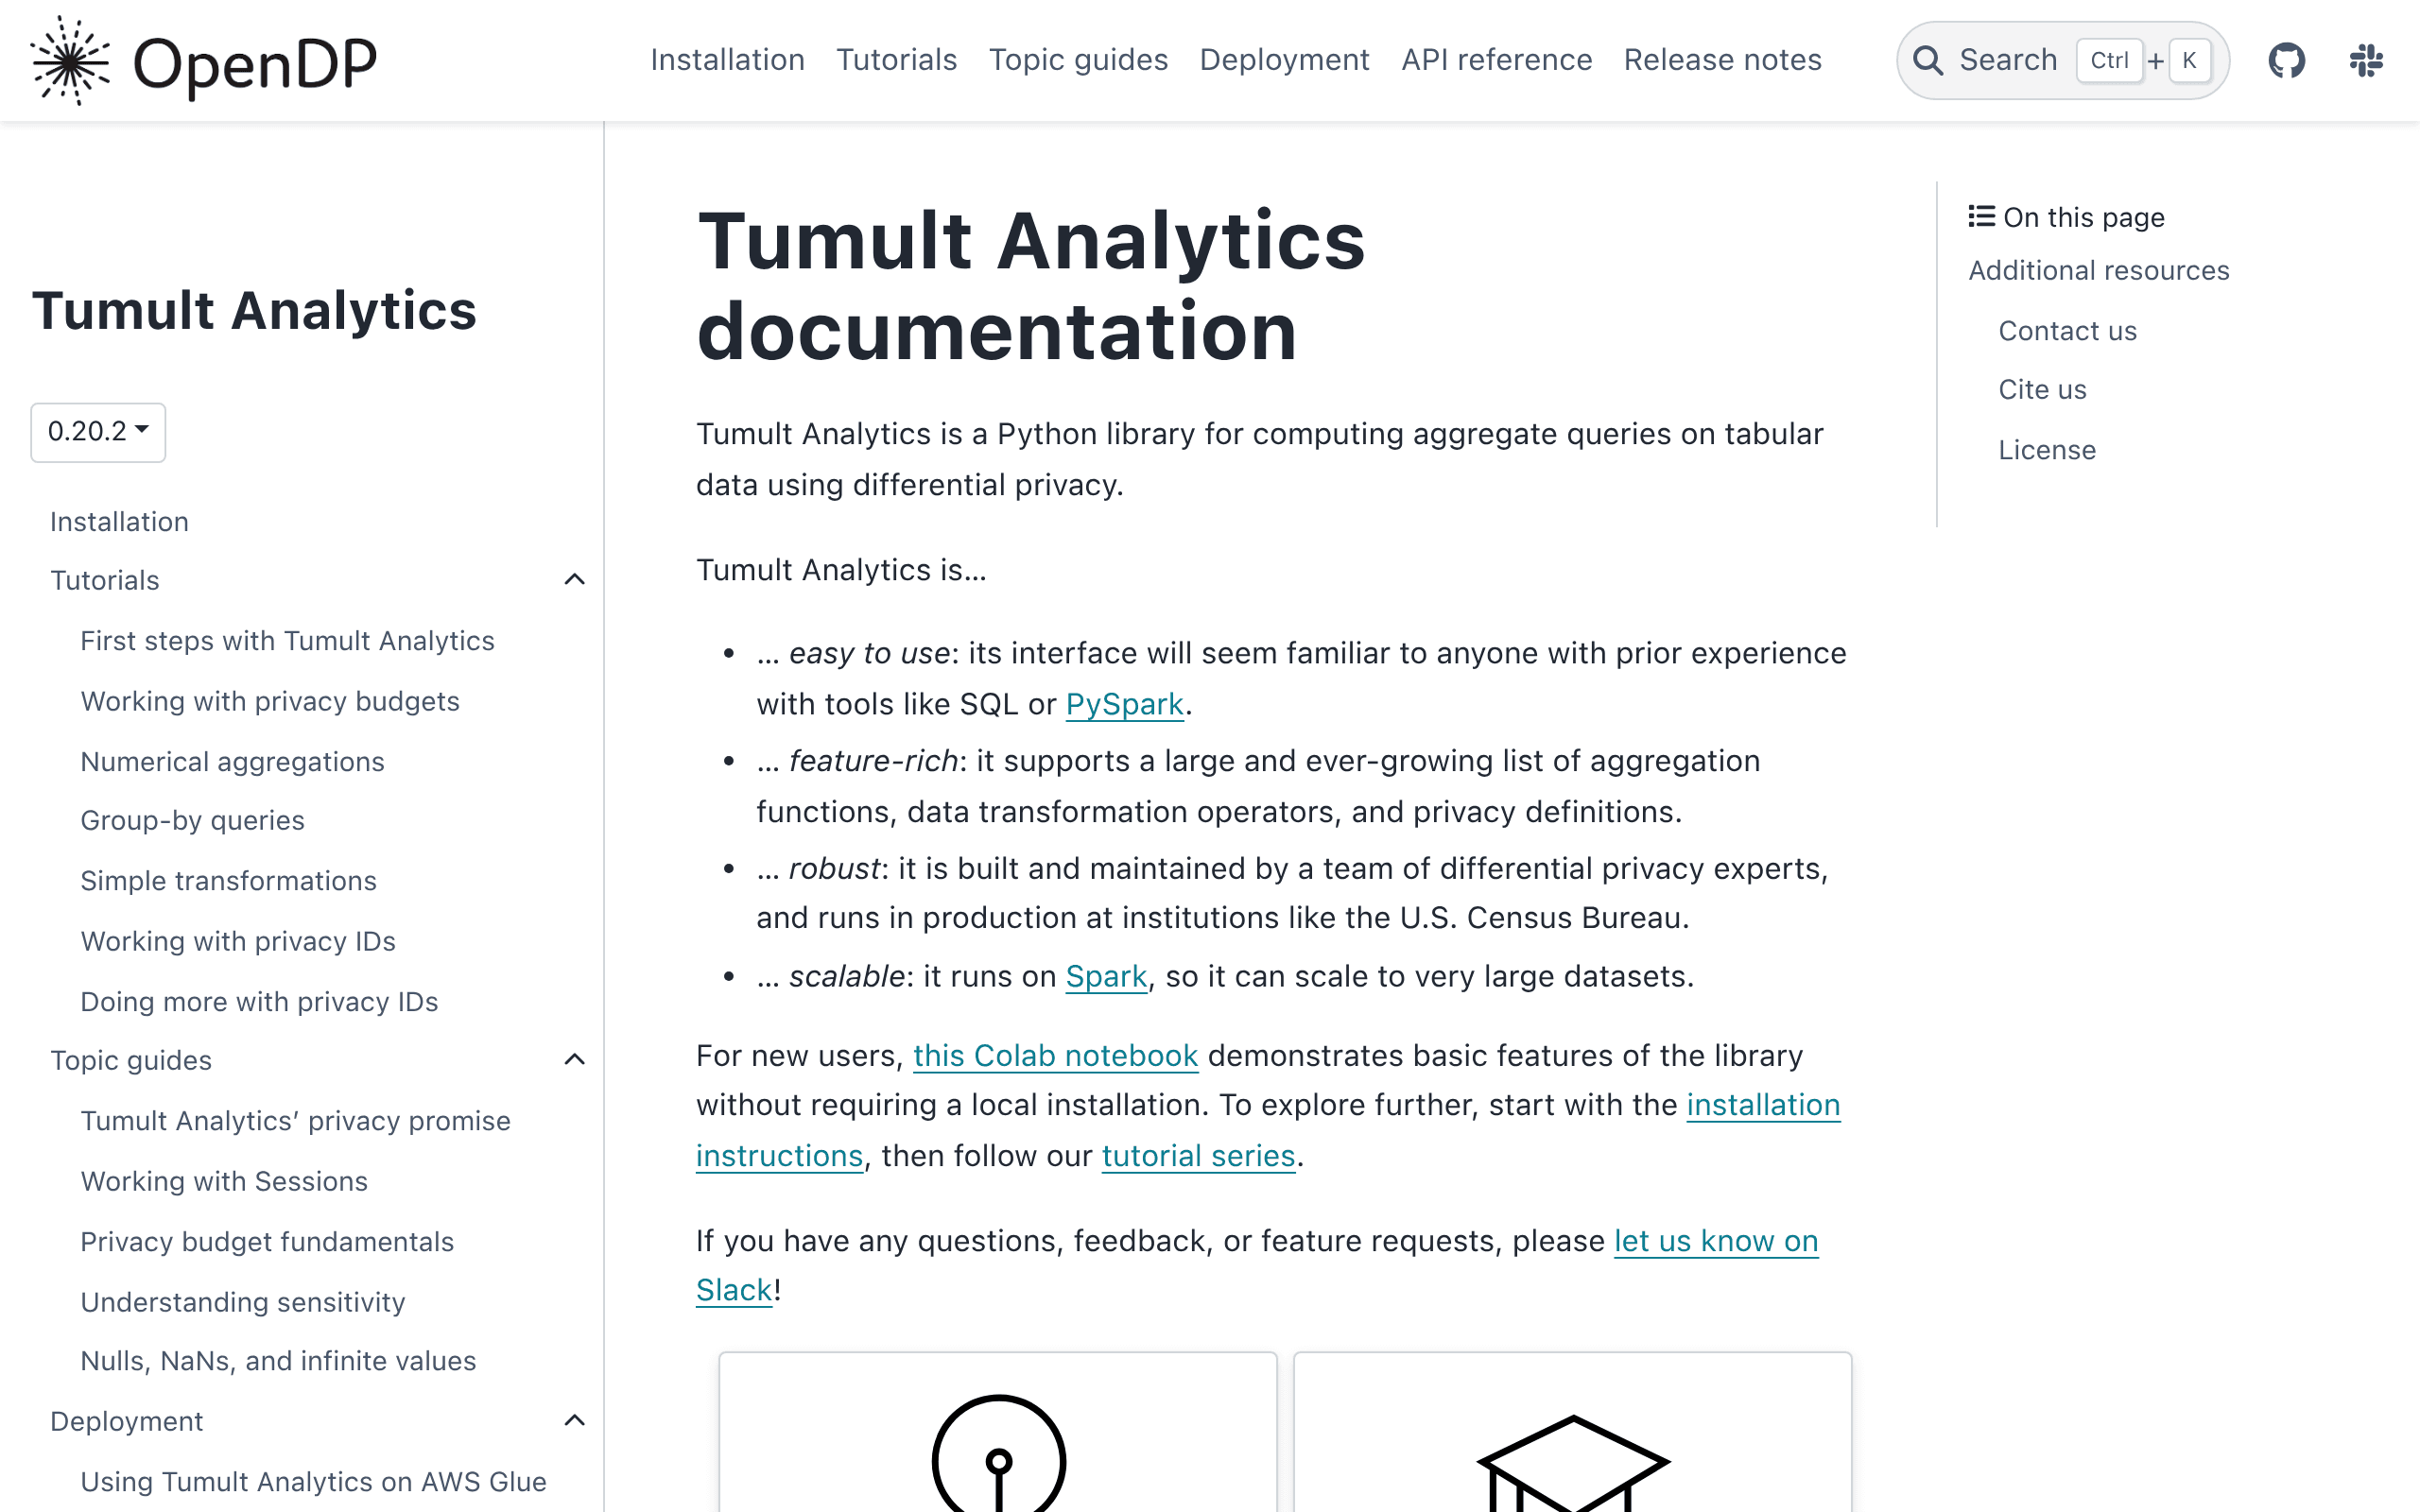Viewport: 2420px width, 1512px height.
Task: Open the tutorial series link
Action: [1198, 1156]
